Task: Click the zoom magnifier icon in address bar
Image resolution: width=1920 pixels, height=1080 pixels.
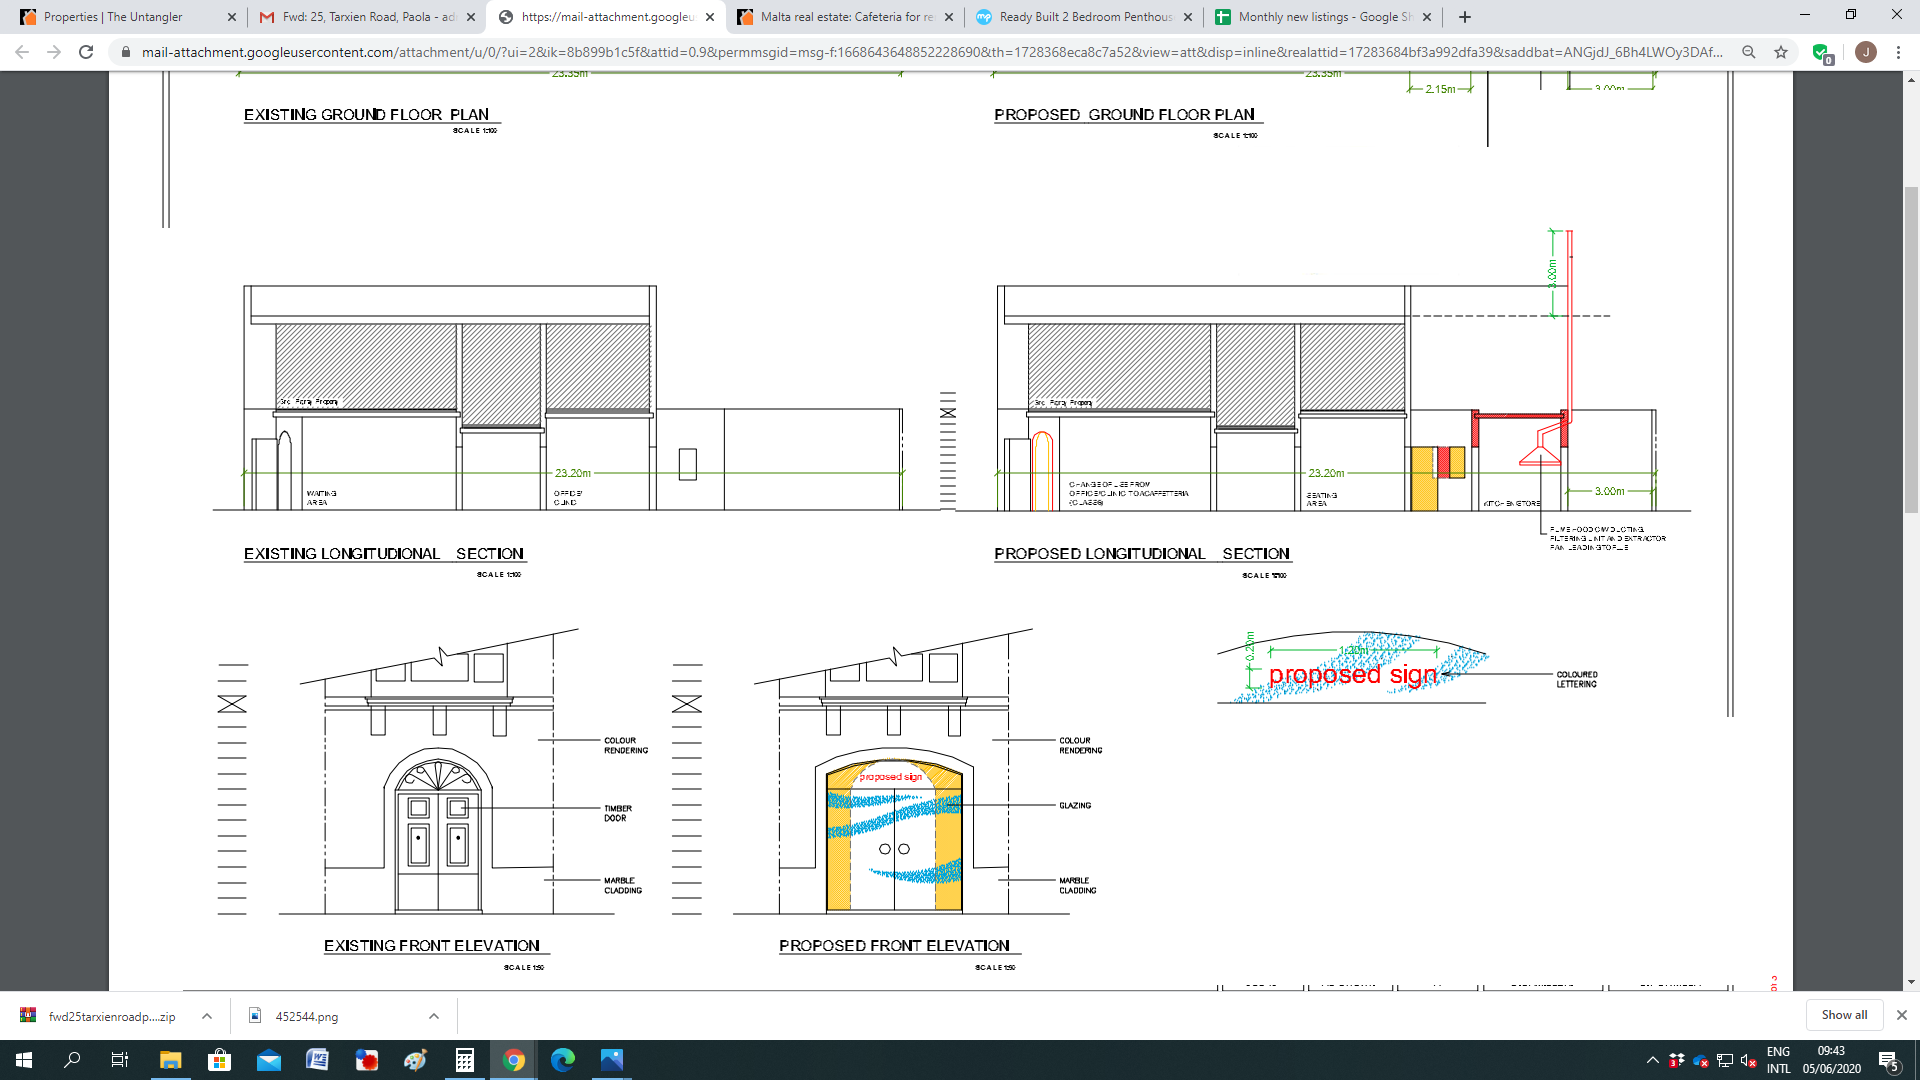Action: pos(1748,52)
